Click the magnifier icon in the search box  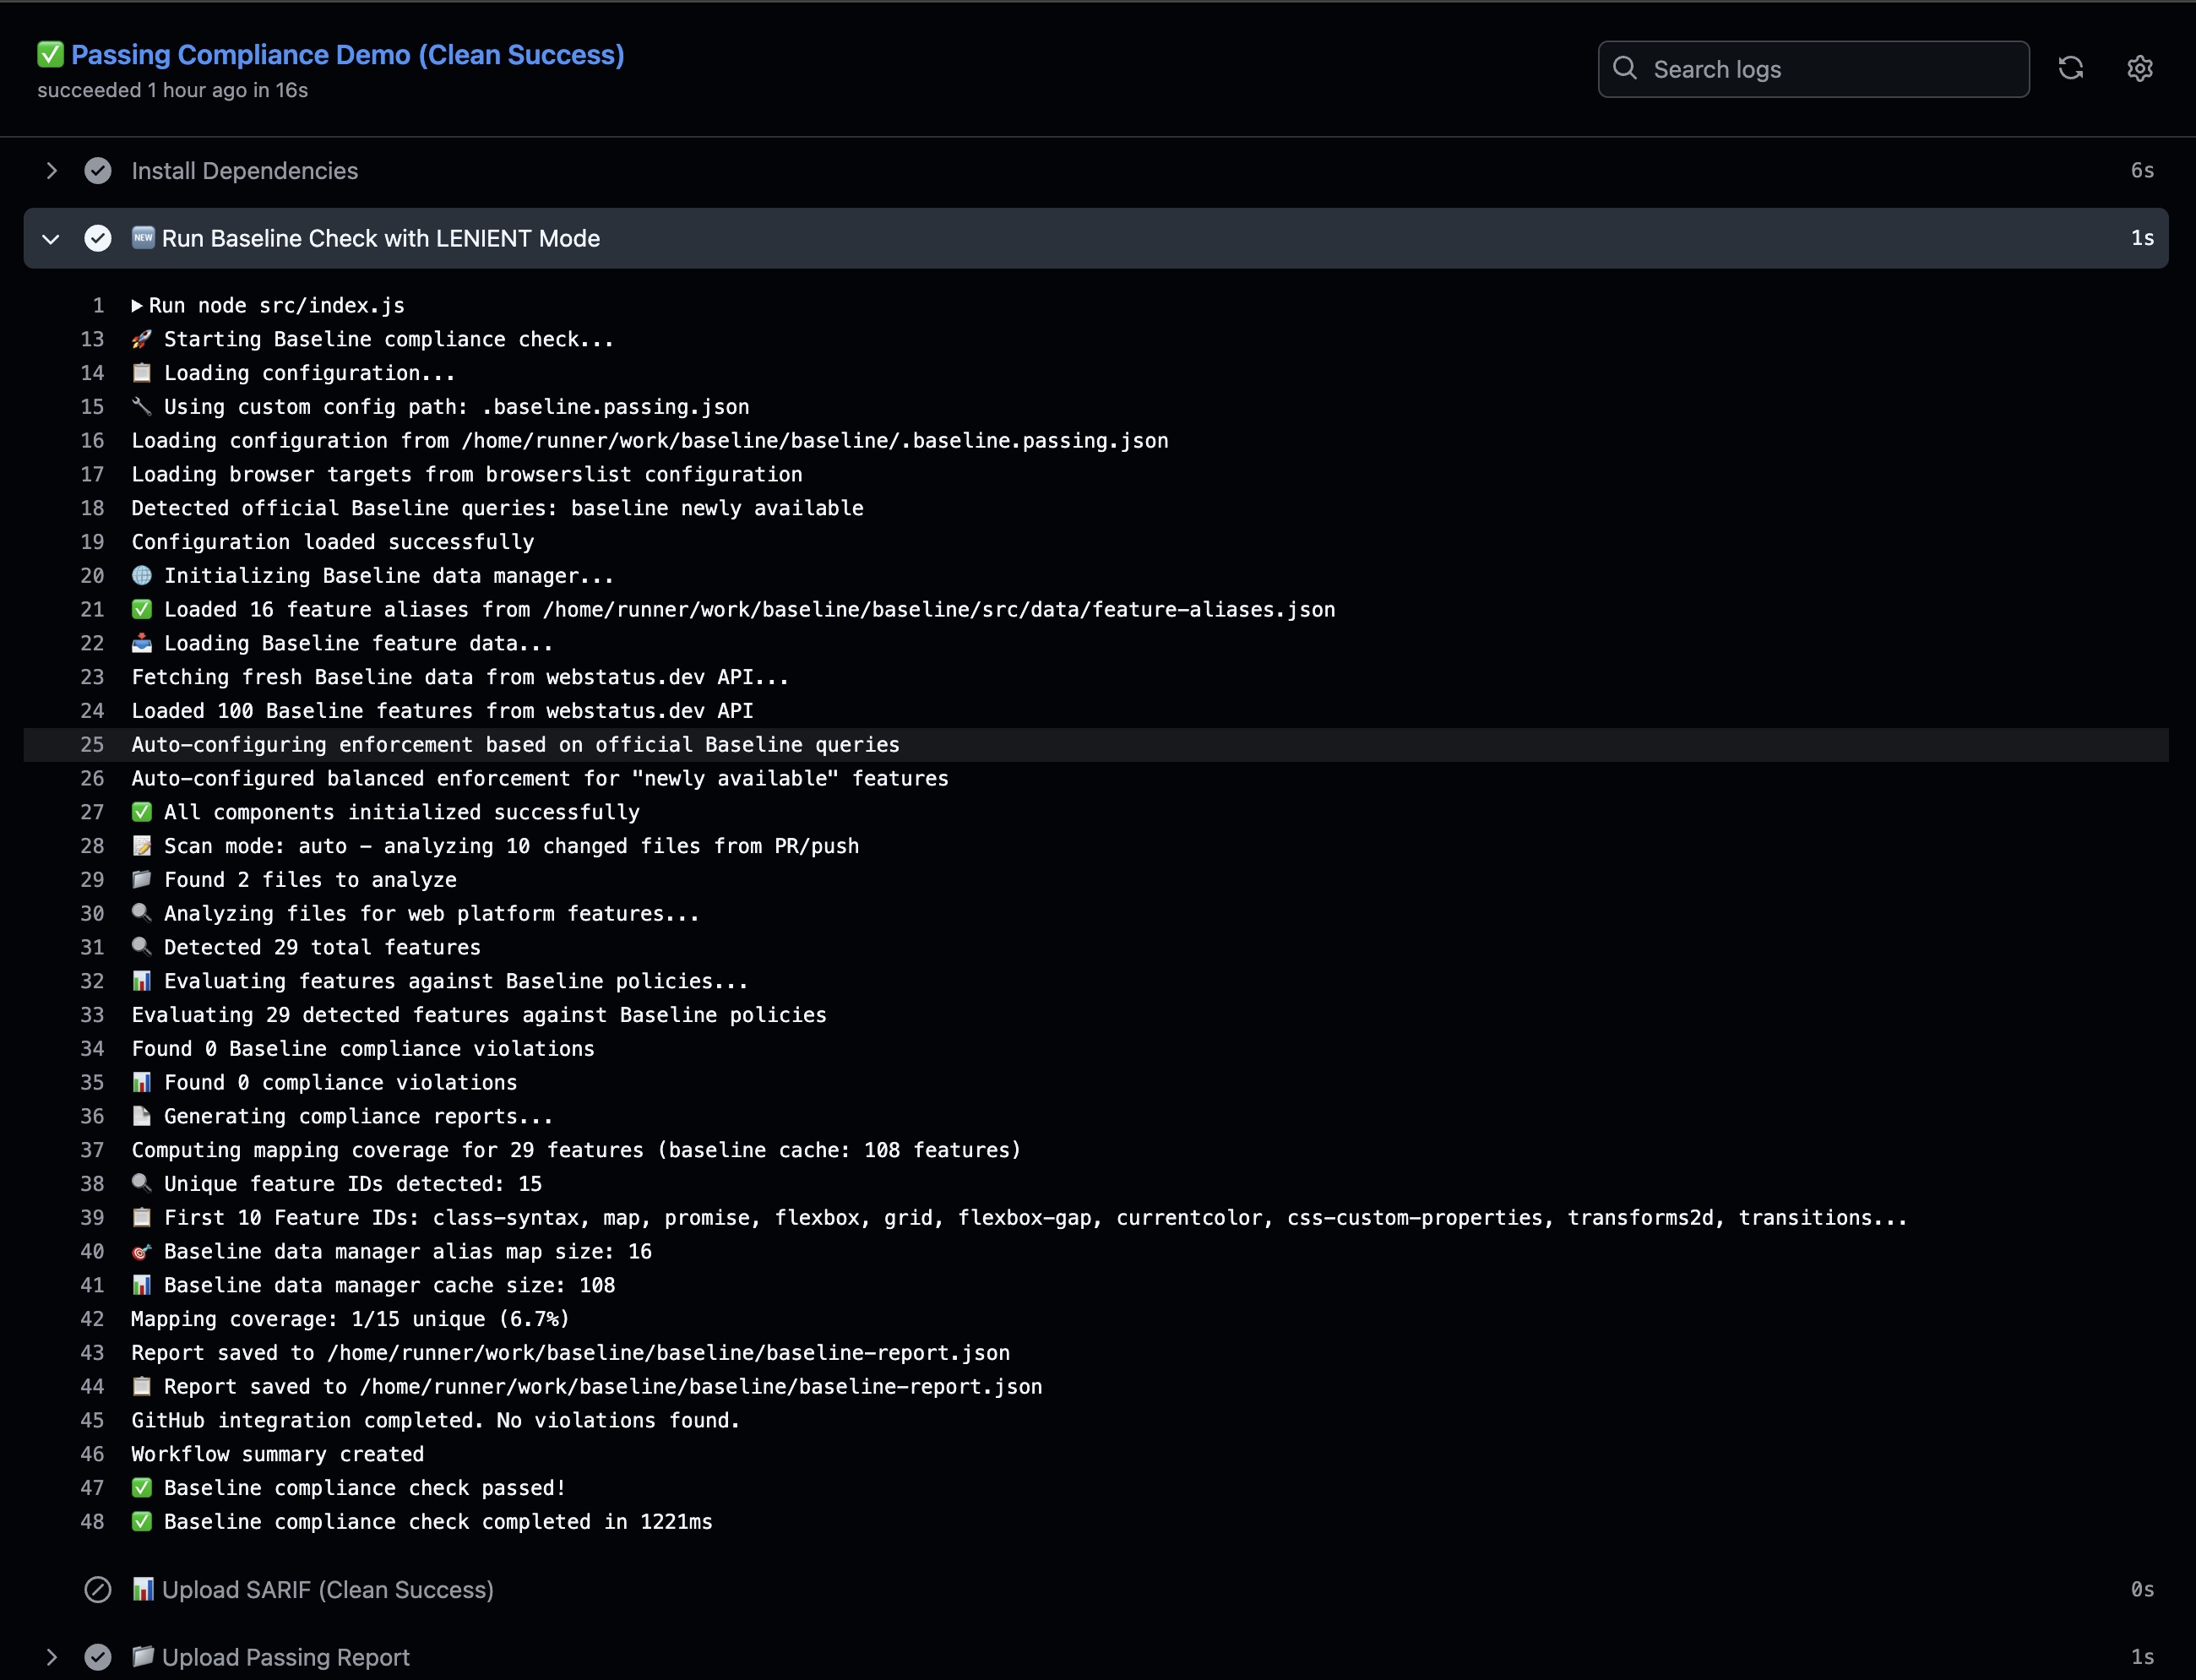[x=1625, y=68]
